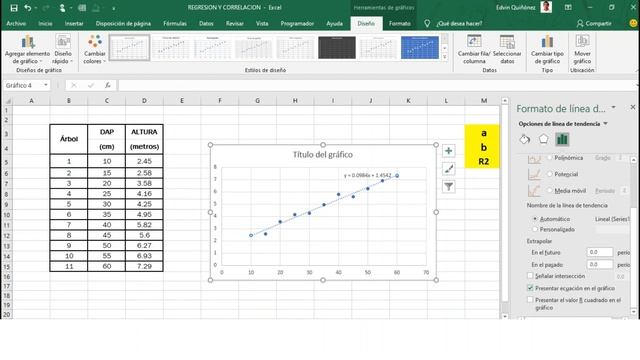Select Polinómica trendline option
Image resolution: width=640 pixels, height=360 pixels.
pos(550,158)
